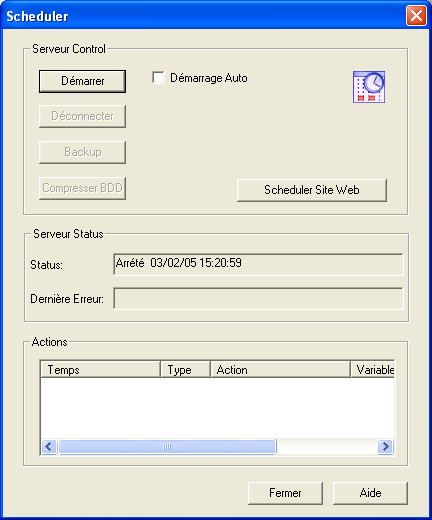Screen dimensions: 432x520
Task: Click the Démarrage Auto label
Action: [209, 78]
